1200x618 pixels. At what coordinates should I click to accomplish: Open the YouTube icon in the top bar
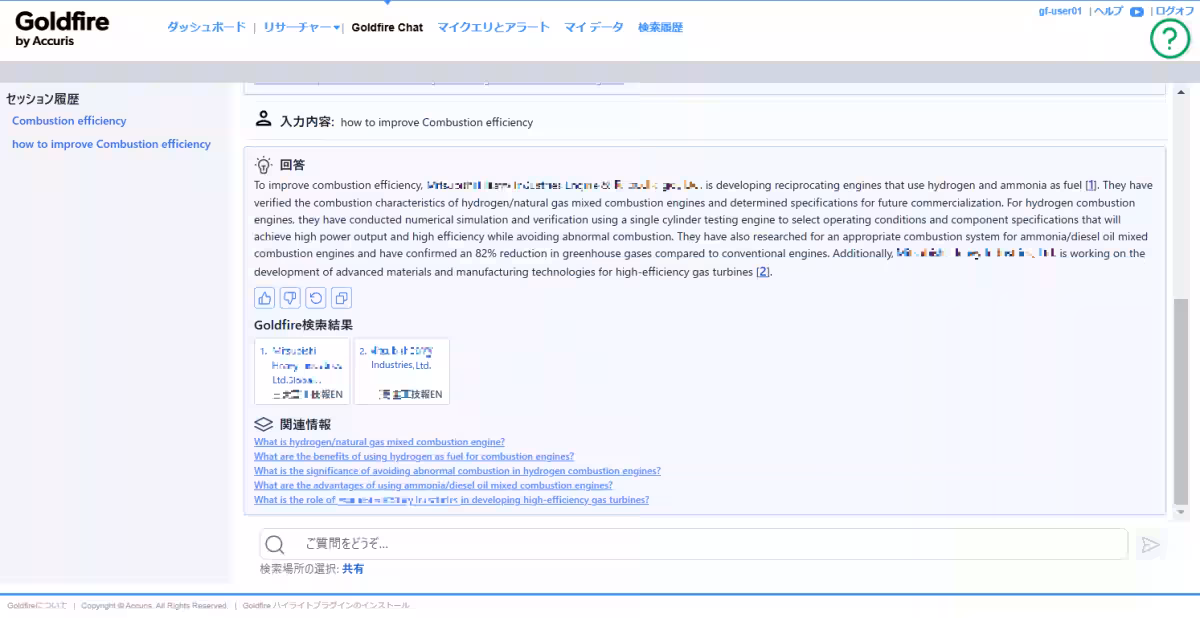1139,11
